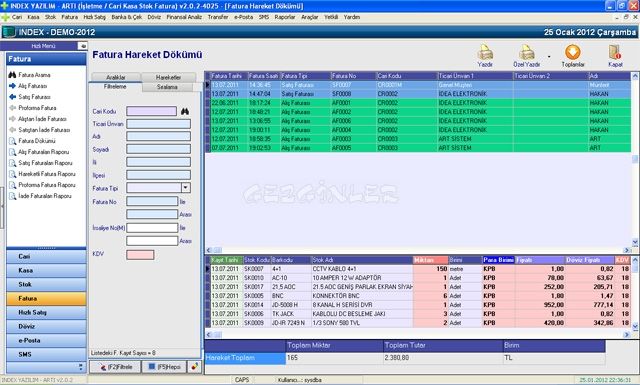This screenshot has width=640, height=385.
Task: Click the Soyadı input field
Action: (158, 149)
